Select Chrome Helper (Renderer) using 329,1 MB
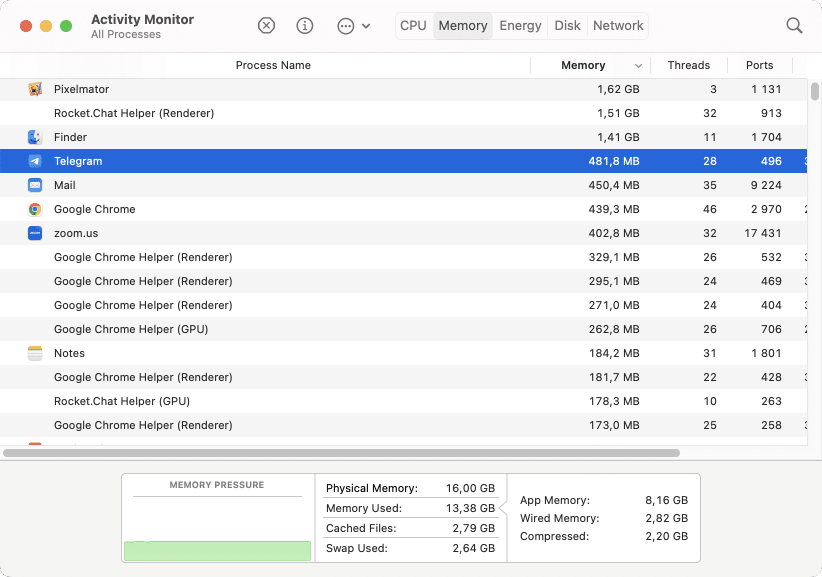Image resolution: width=822 pixels, height=577 pixels. [x=403, y=257]
